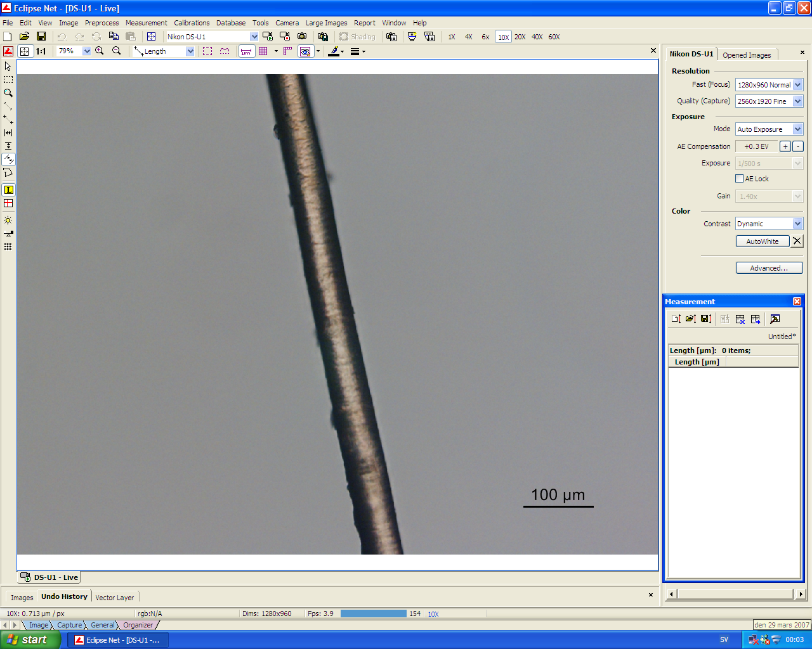Click the rulers icon in second toolbar

[x=287, y=51]
